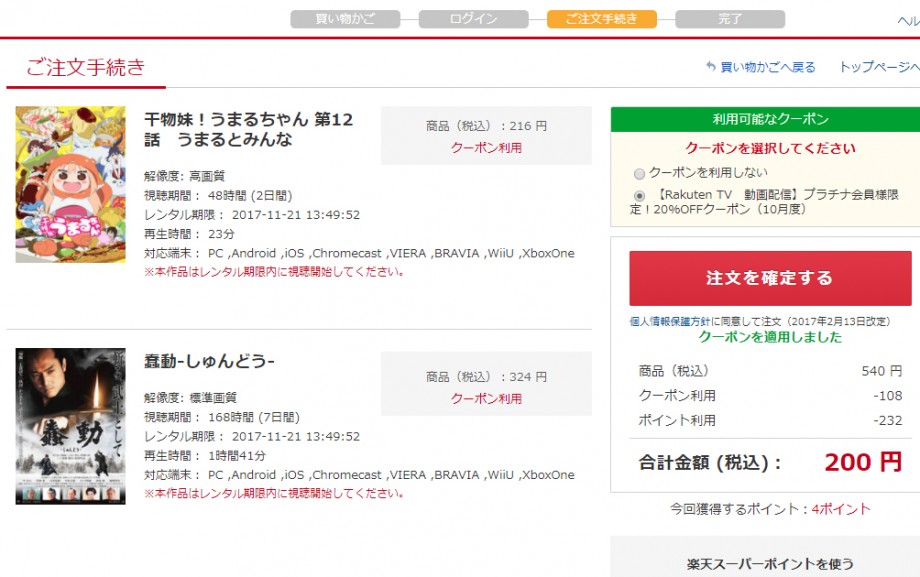Select the ログイン step in progress bar
This screenshot has height=577, width=920.
pos(473,19)
